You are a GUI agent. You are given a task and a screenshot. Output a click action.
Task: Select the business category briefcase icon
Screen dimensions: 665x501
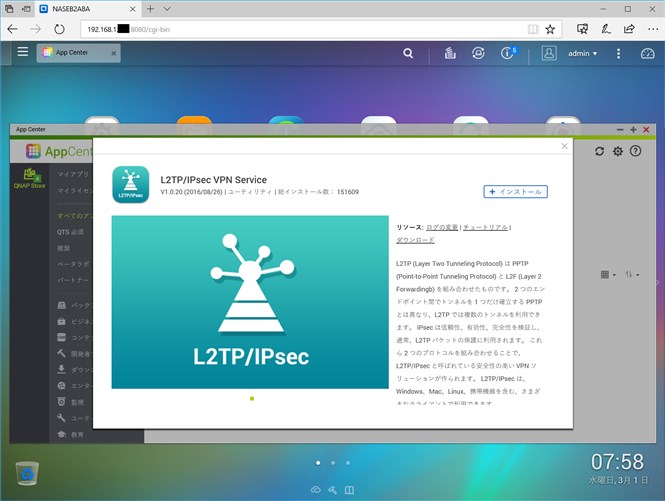click(62, 321)
